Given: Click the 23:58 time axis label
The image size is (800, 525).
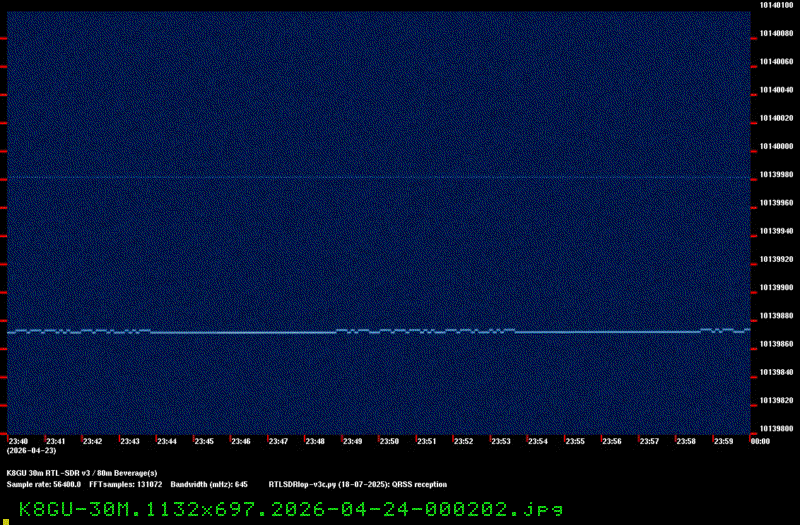Looking at the screenshot, I should pyautogui.click(x=686, y=441).
